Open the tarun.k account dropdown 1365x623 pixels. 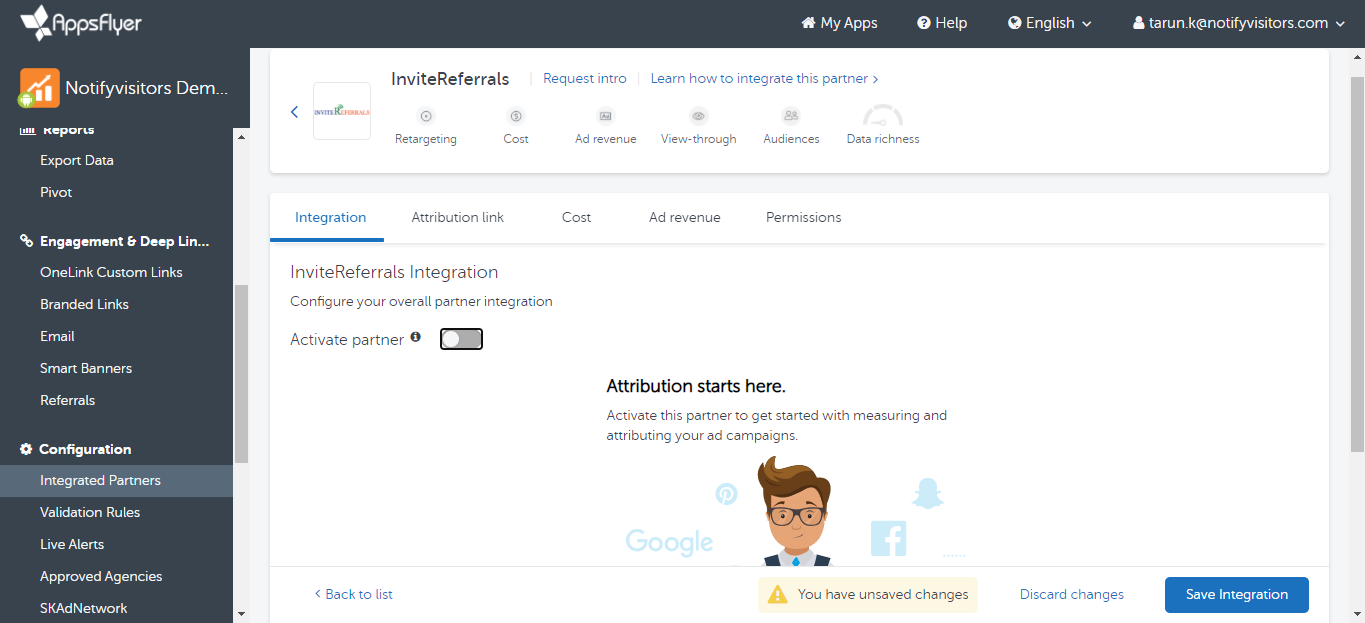1241,23
